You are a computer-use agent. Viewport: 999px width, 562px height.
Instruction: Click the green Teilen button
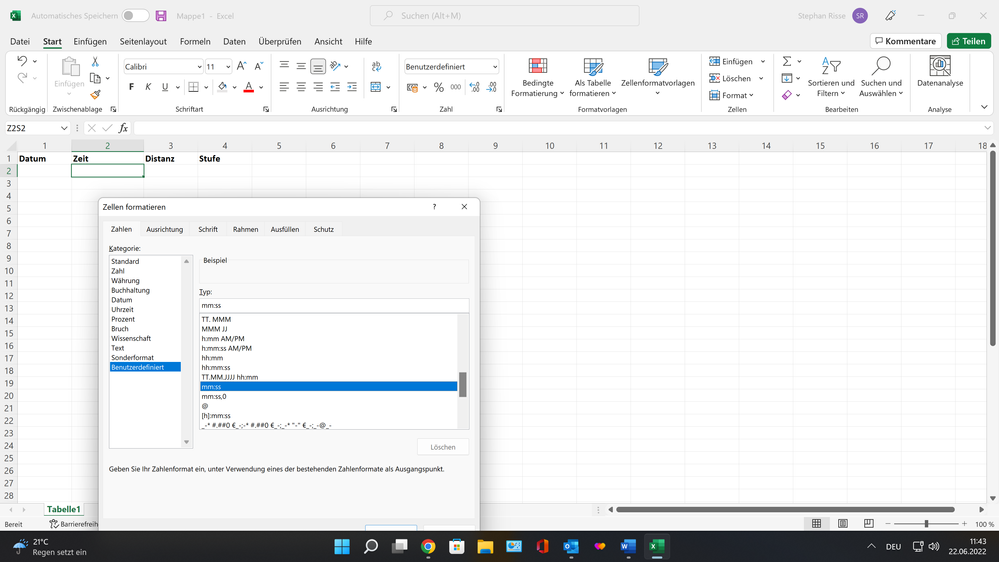pyautogui.click(x=968, y=41)
